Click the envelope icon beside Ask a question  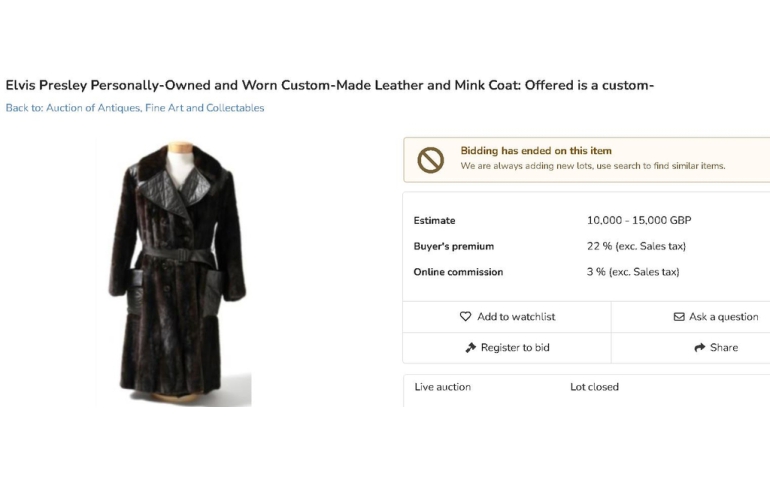679,317
